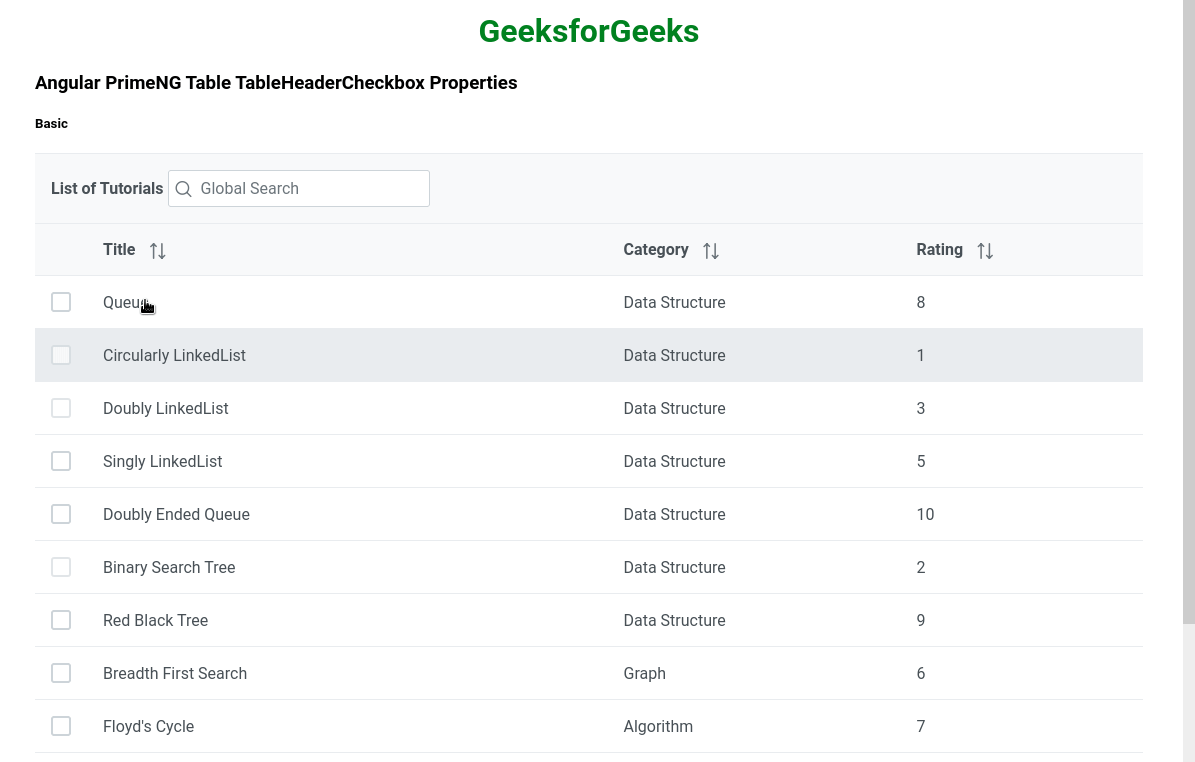Check the Red Black Tree checkbox
This screenshot has width=1195, height=762.
(x=61, y=620)
